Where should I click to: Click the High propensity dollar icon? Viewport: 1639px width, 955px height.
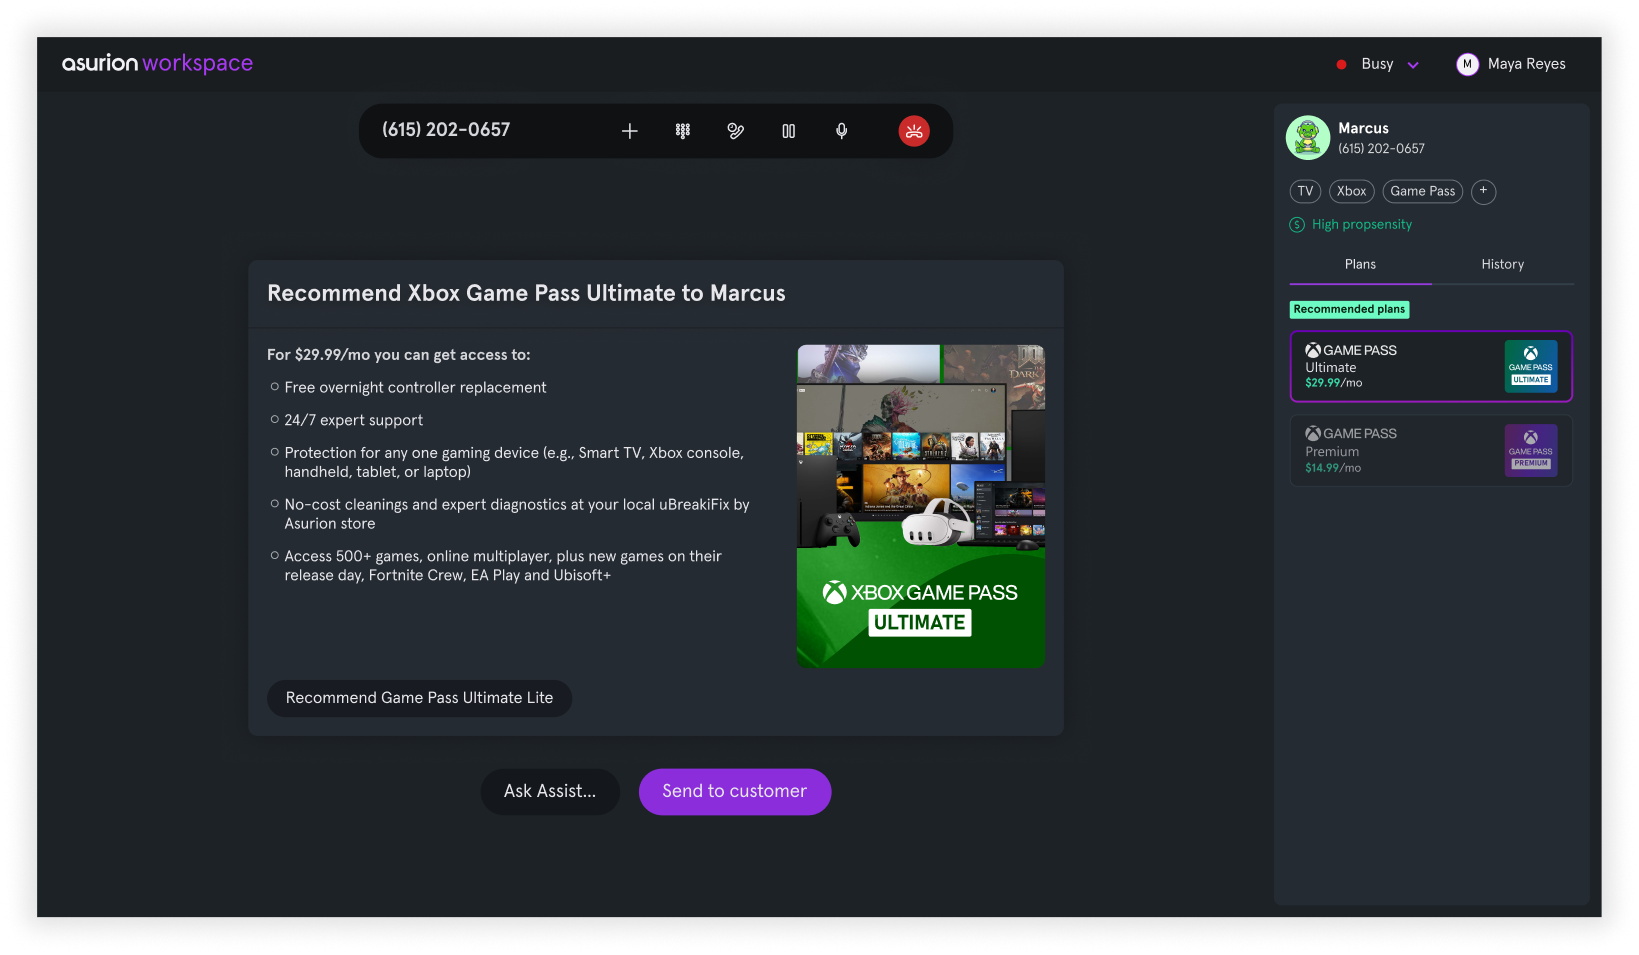1298,224
